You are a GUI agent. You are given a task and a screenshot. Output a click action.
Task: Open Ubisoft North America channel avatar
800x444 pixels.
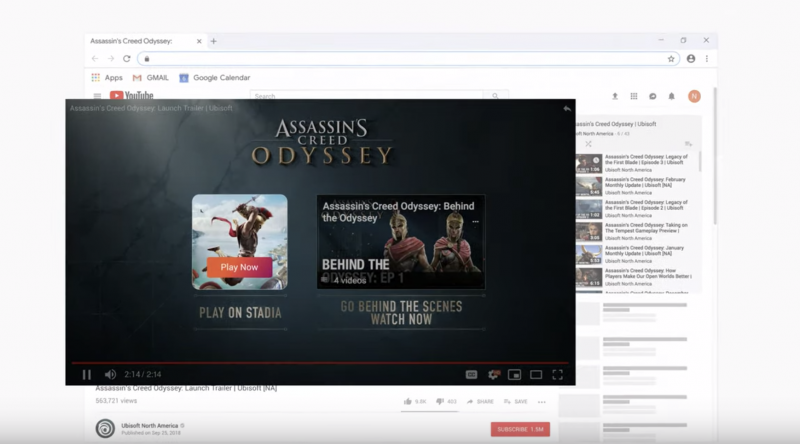pos(105,428)
